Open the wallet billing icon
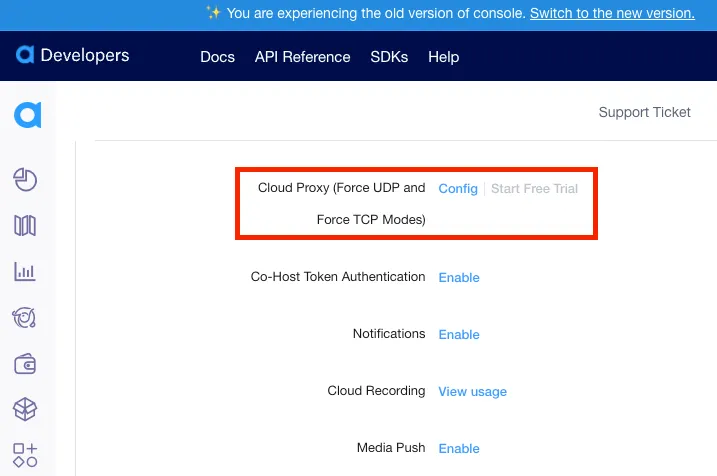Image resolution: width=717 pixels, height=476 pixels. (25, 364)
